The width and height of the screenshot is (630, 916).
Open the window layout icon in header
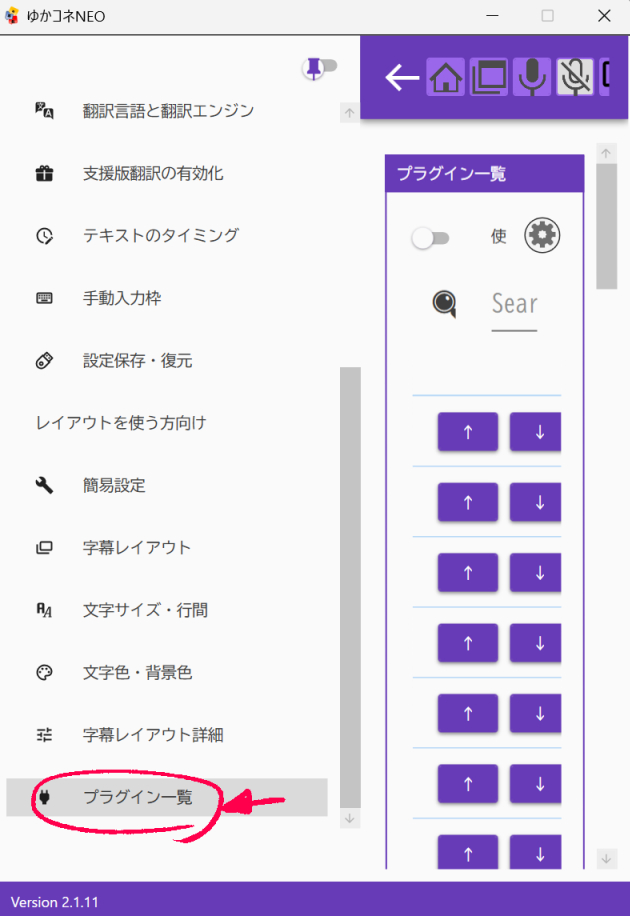[x=489, y=78]
